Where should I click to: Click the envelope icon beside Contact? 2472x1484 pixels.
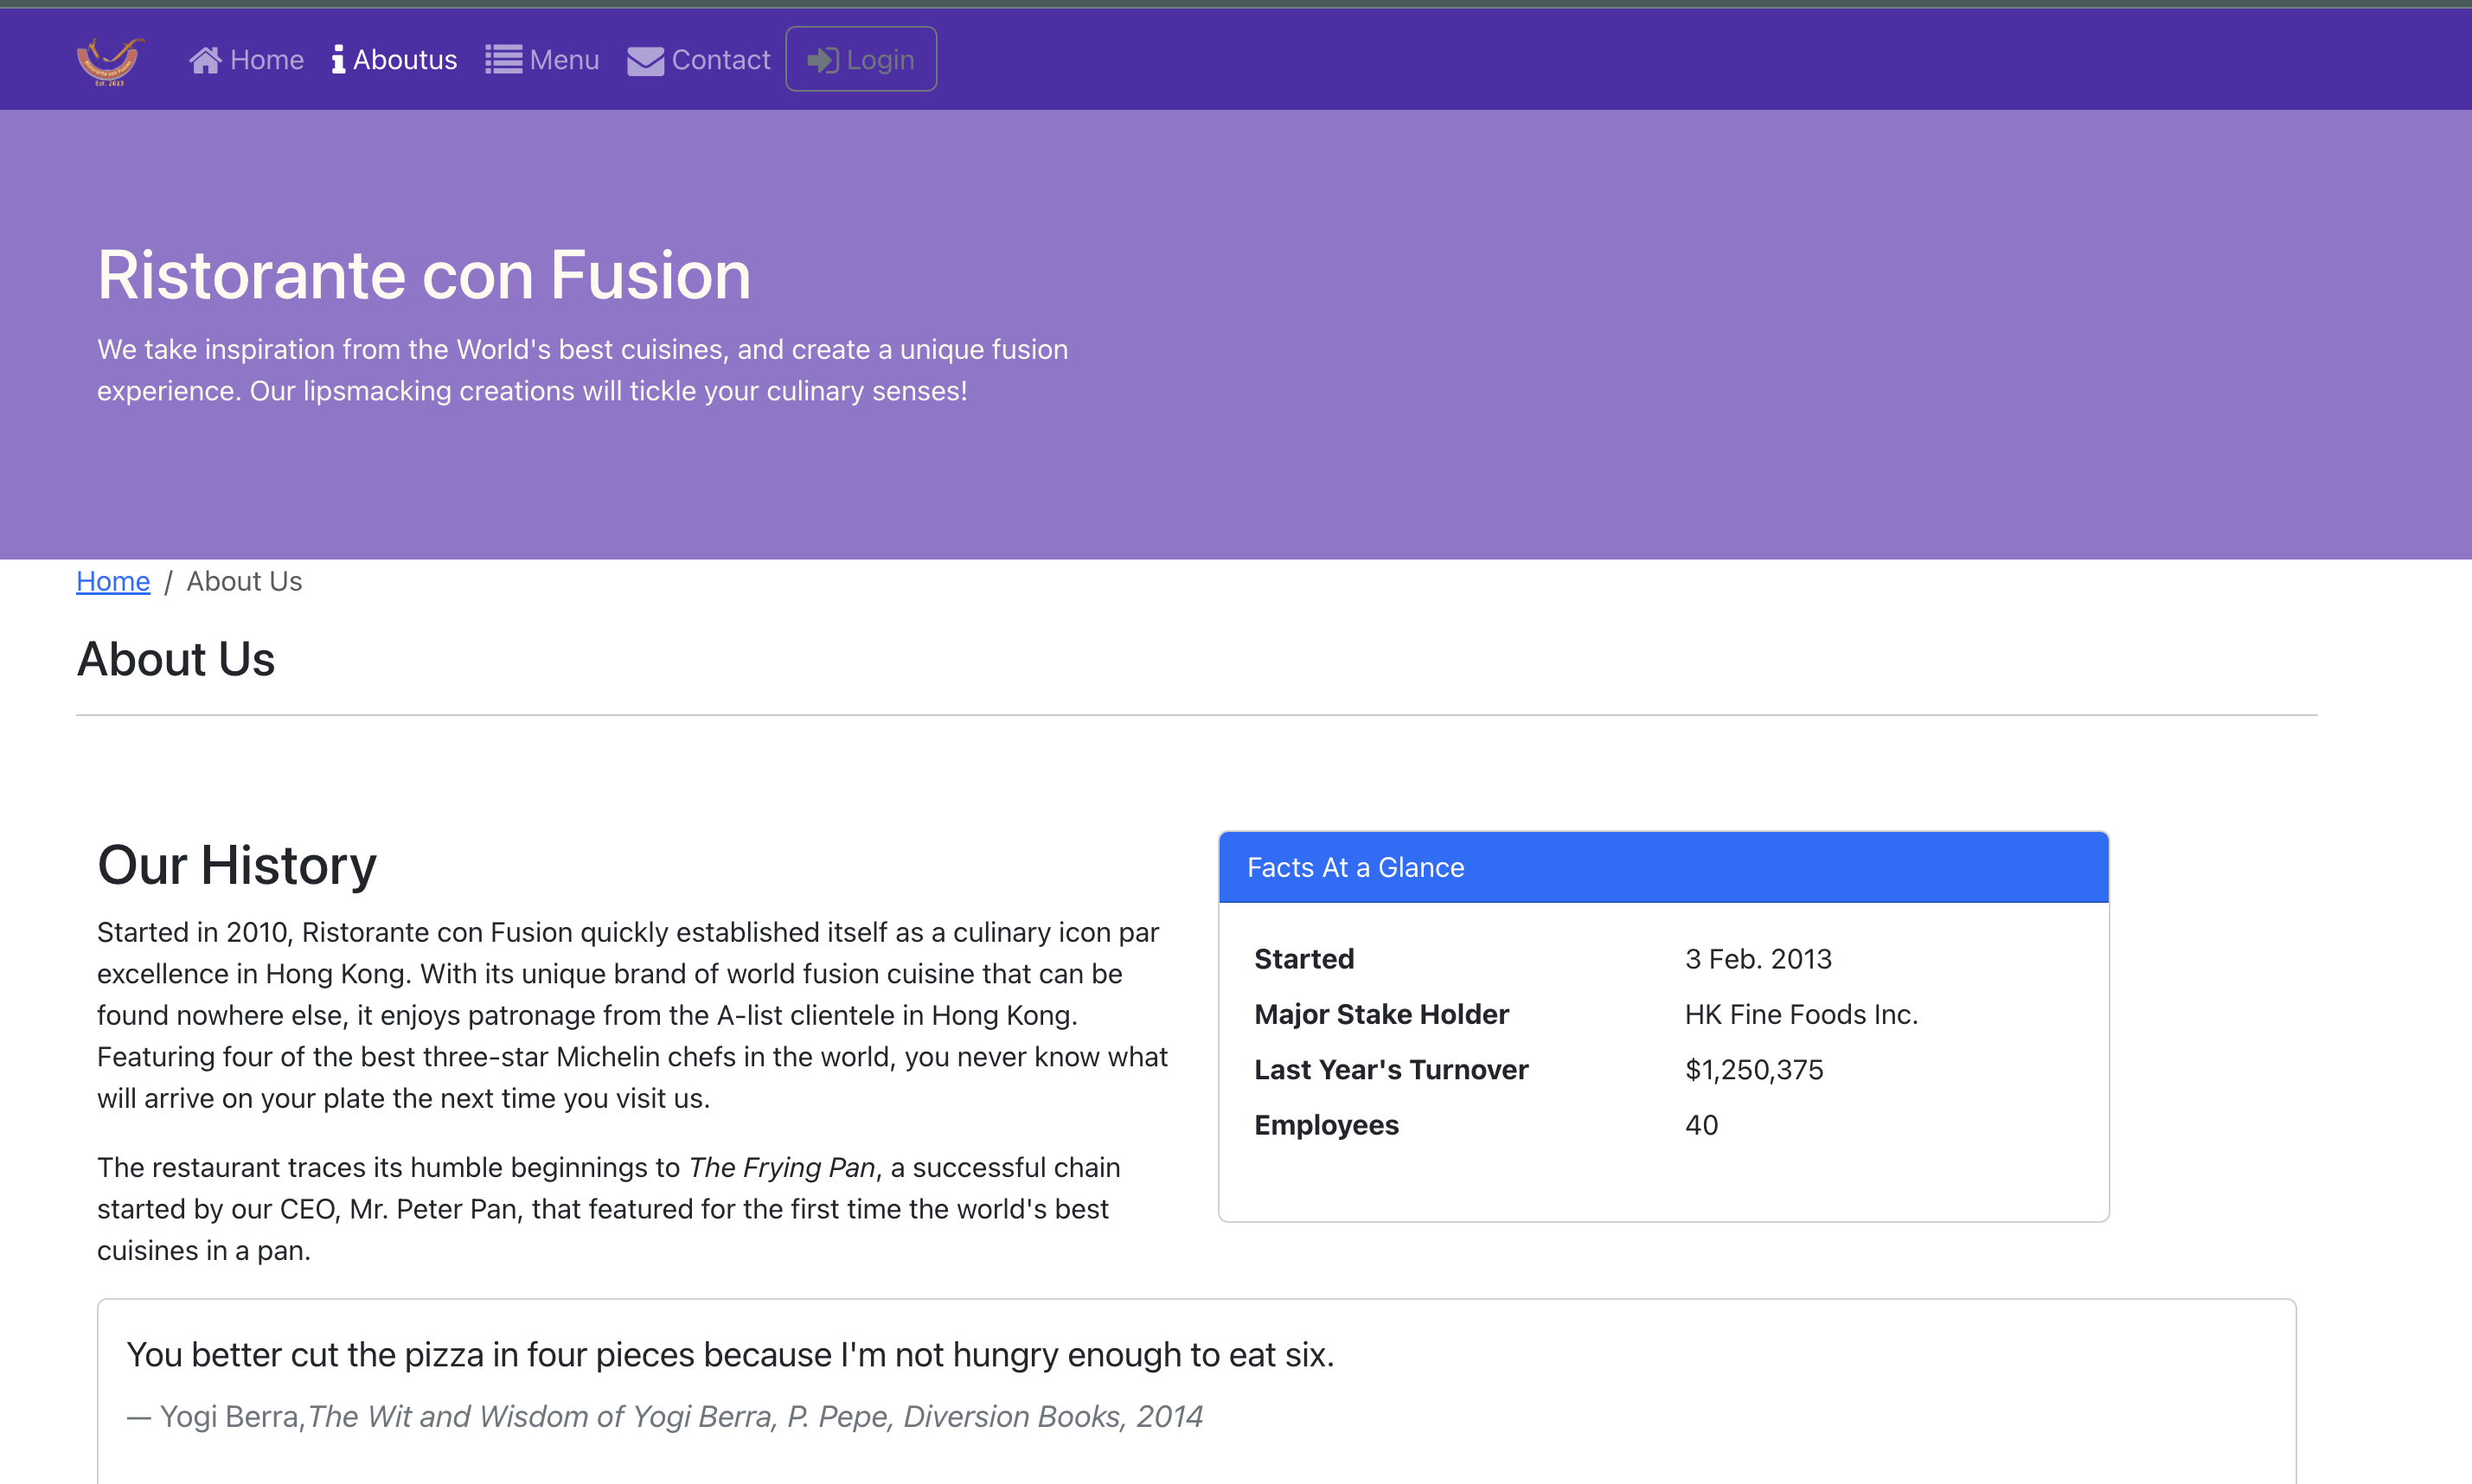pos(645,61)
